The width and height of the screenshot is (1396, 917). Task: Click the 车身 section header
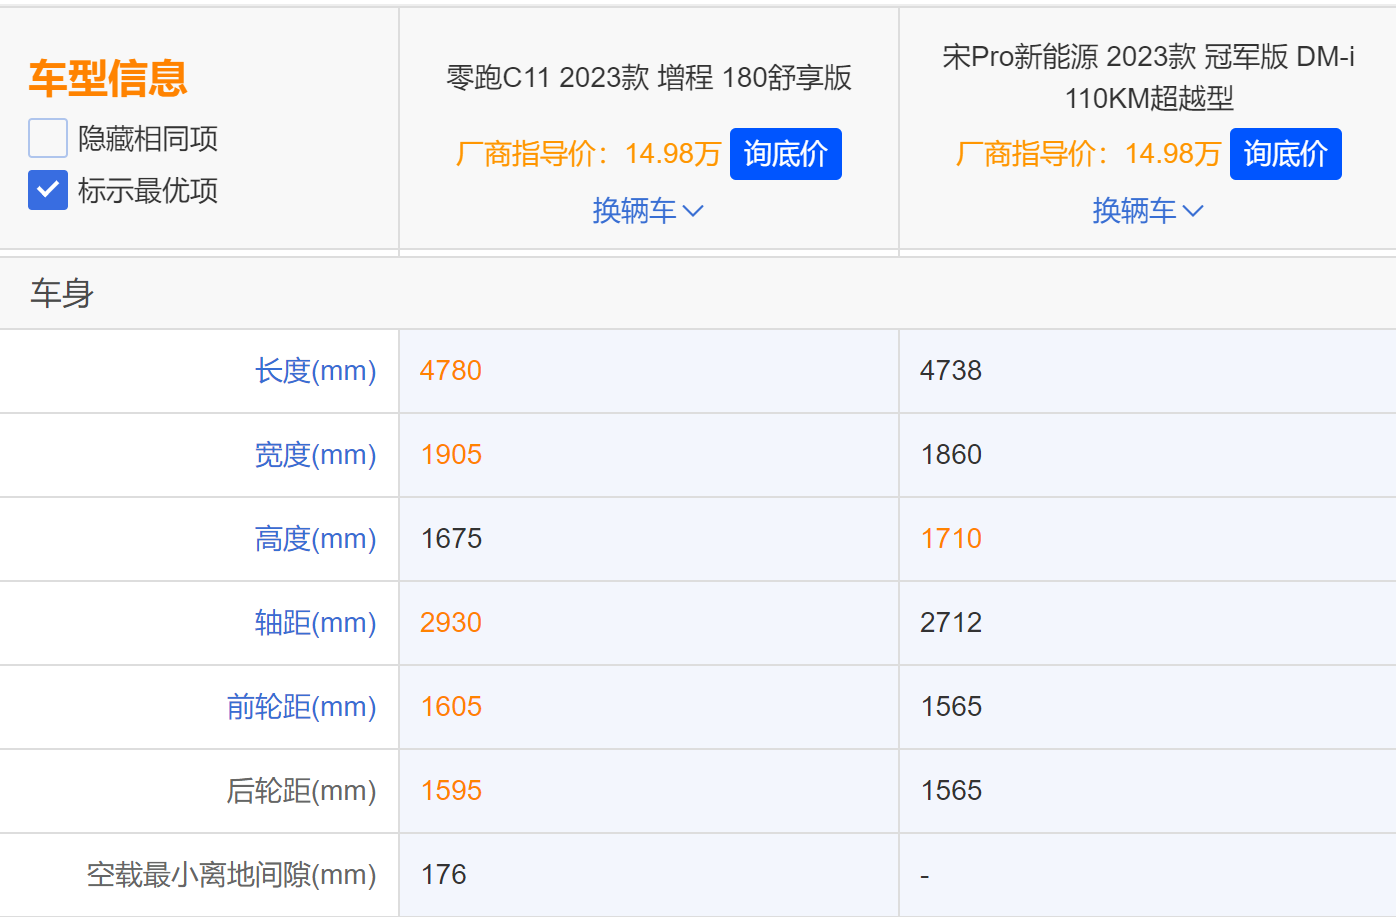[62, 293]
